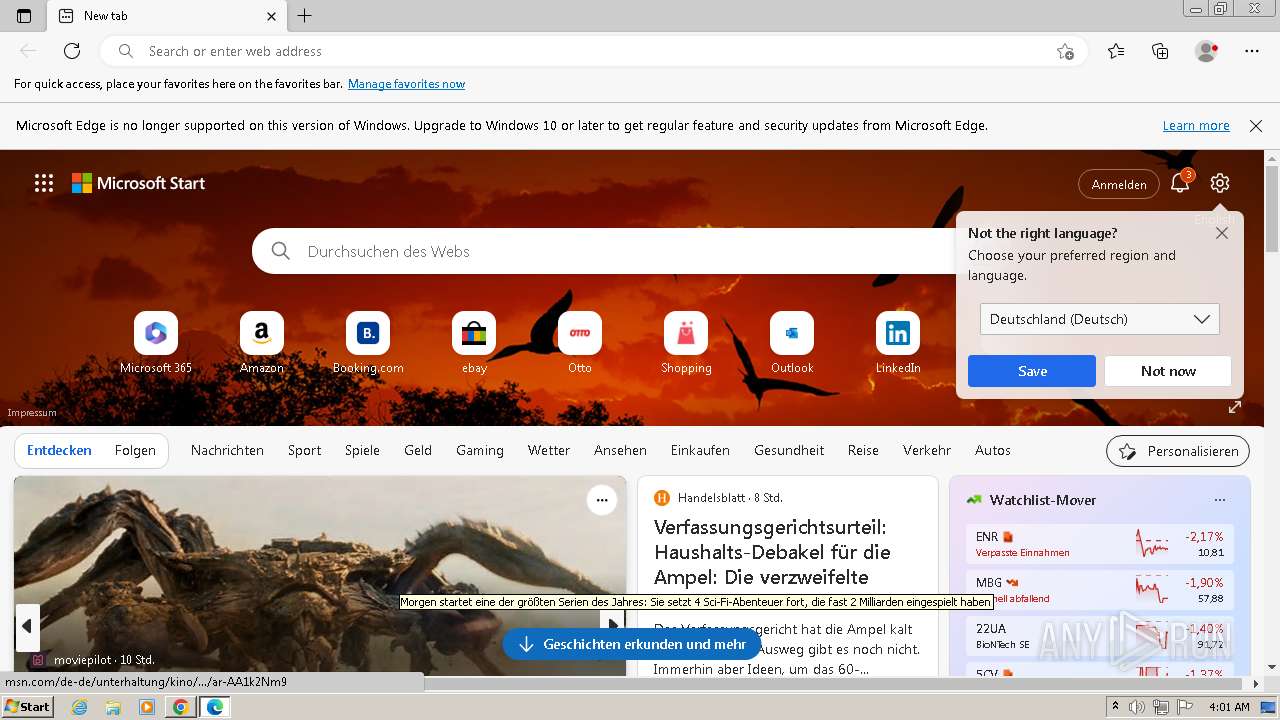Open Otto quick link

[x=580, y=343]
